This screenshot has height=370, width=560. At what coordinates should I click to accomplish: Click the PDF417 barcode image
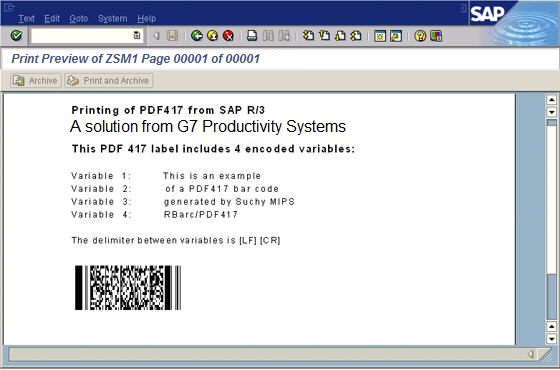tap(128, 288)
